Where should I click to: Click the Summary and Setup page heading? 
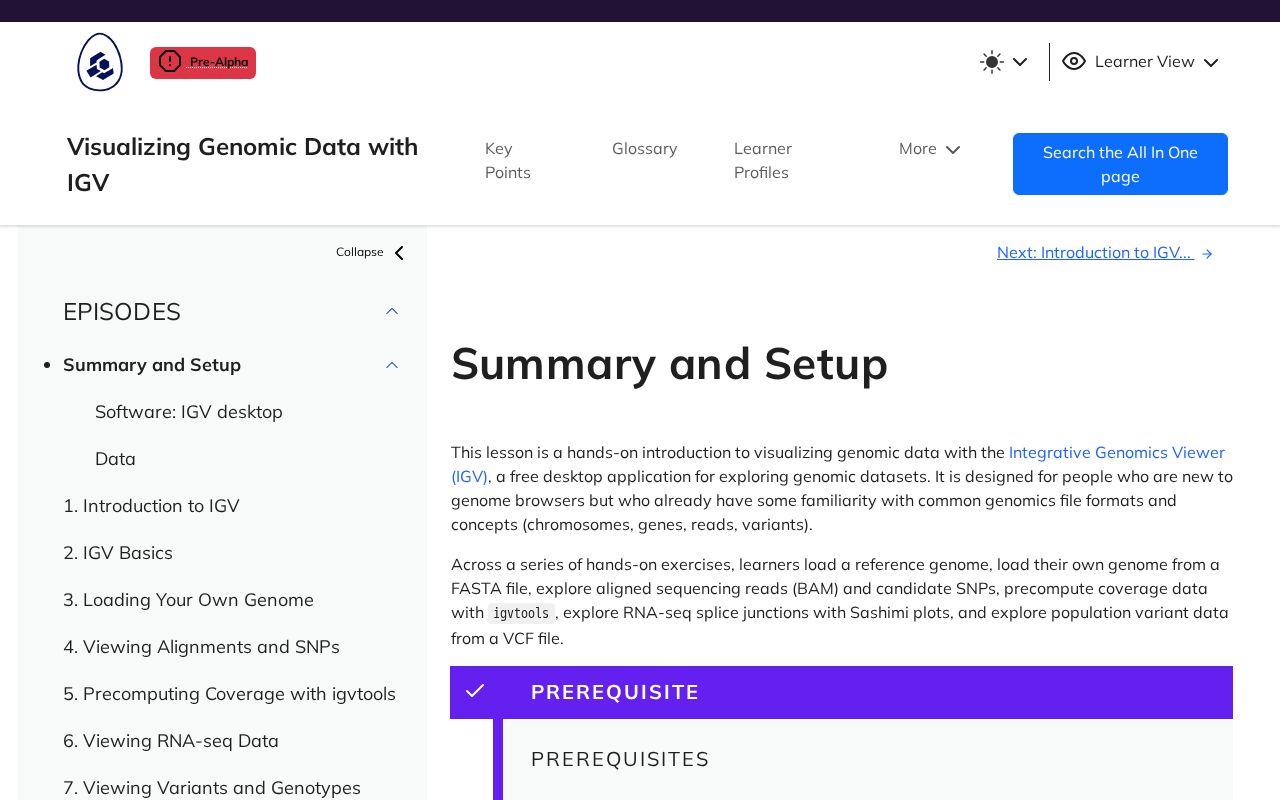click(x=669, y=364)
